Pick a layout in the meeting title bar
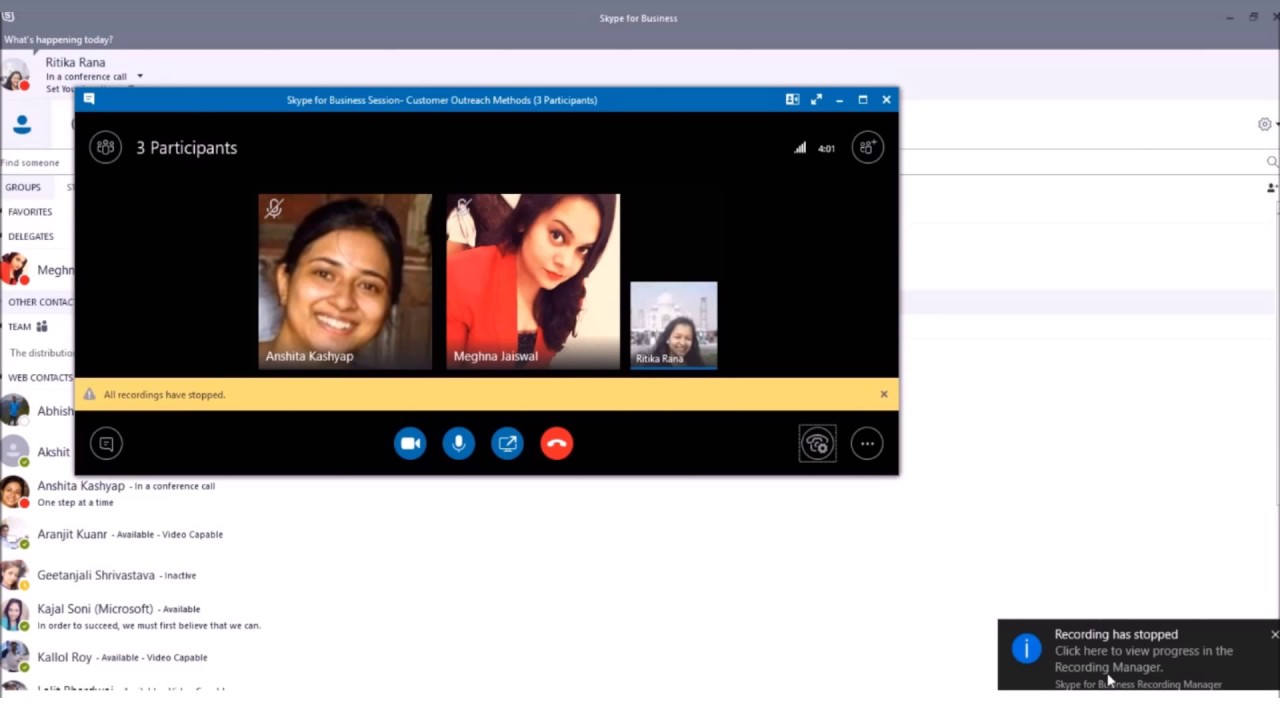This screenshot has width=1280, height=720. click(x=792, y=100)
